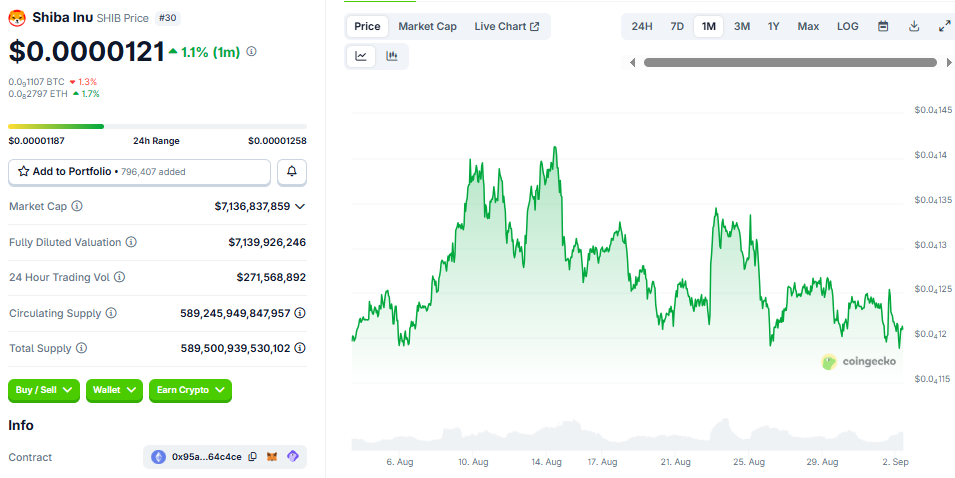Download chart data with download icon

pyautogui.click(x=914, y=26)
